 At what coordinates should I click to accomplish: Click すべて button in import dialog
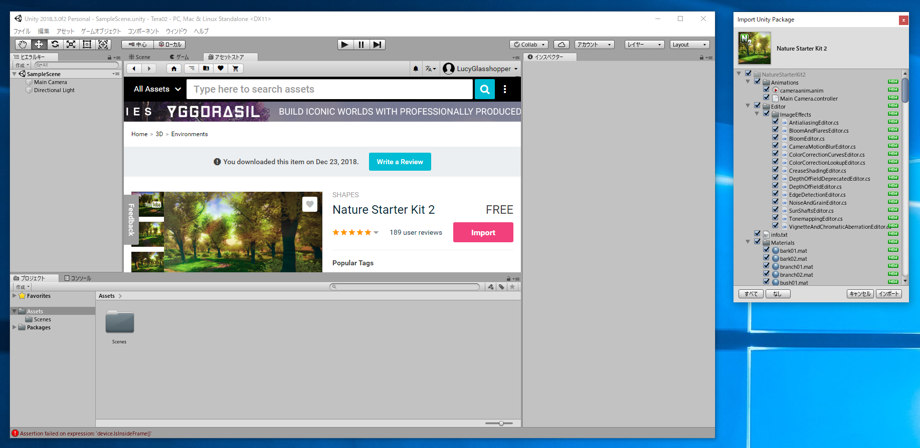click(750, 294)
